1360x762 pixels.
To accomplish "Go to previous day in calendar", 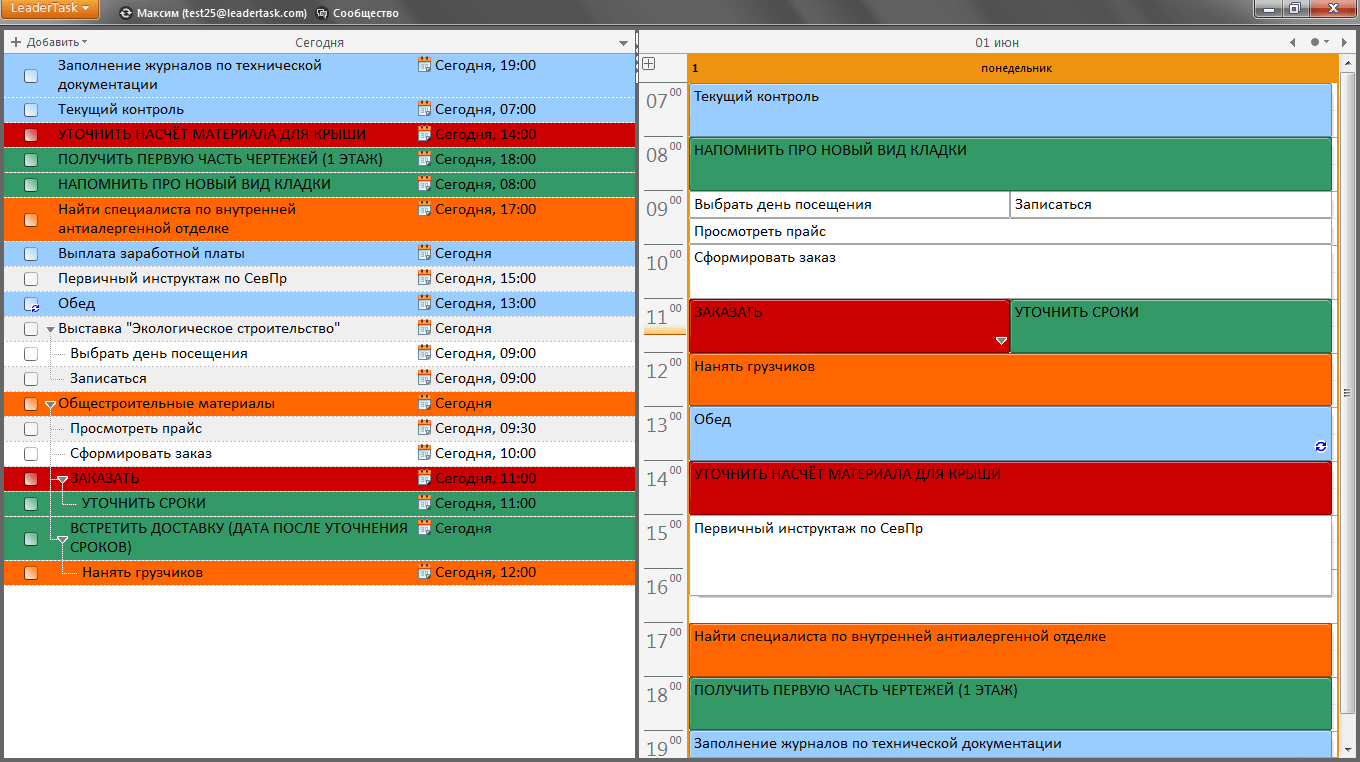I will [x=1293, y=42].
